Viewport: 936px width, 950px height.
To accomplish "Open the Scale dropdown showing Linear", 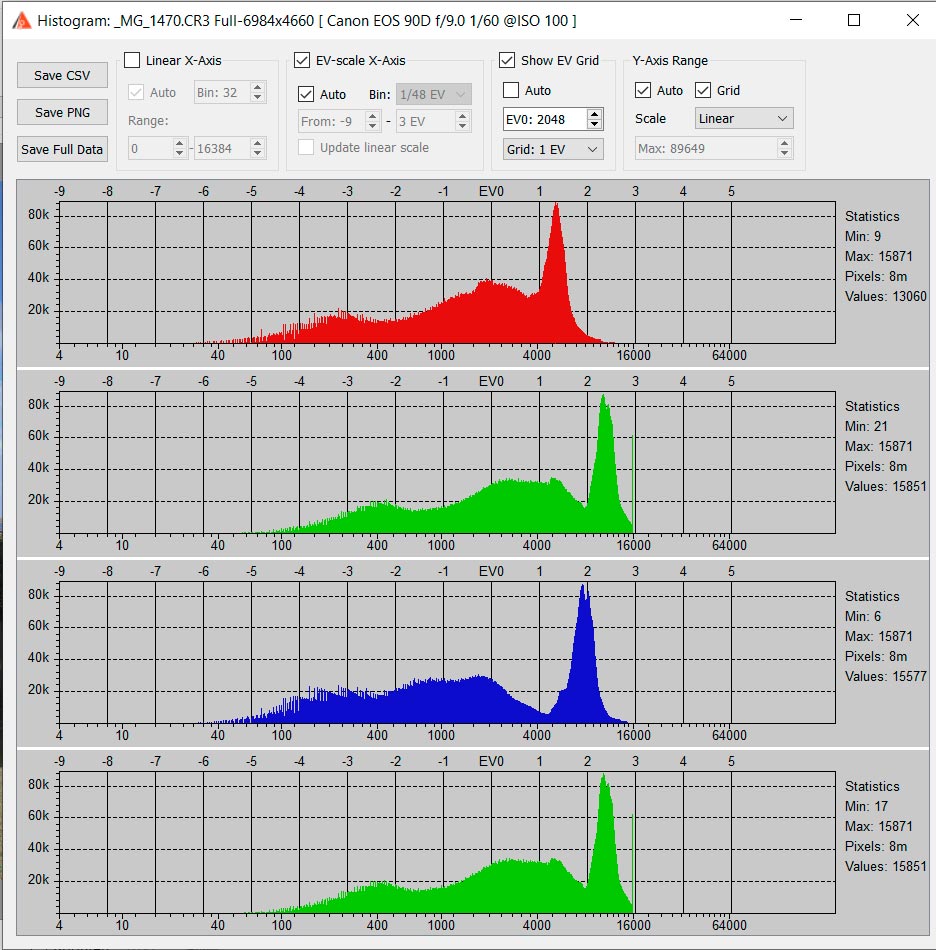I will (x=743, y=119).
